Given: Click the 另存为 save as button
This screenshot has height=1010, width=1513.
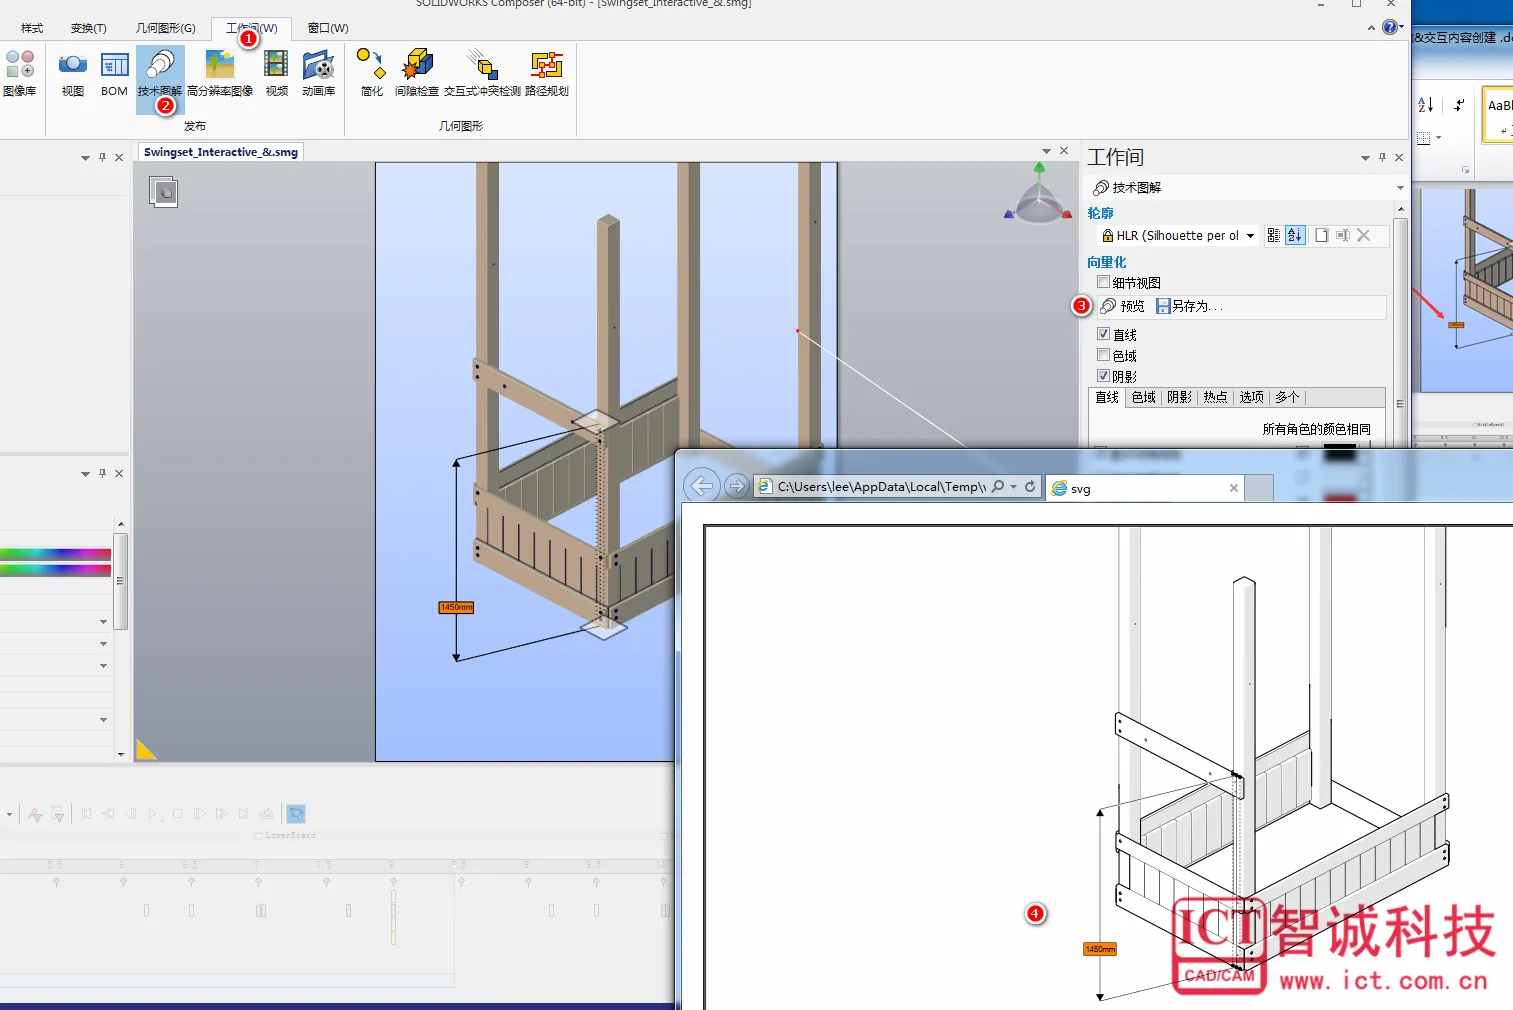Looking at the screenshot, I should pos(1189,306).
